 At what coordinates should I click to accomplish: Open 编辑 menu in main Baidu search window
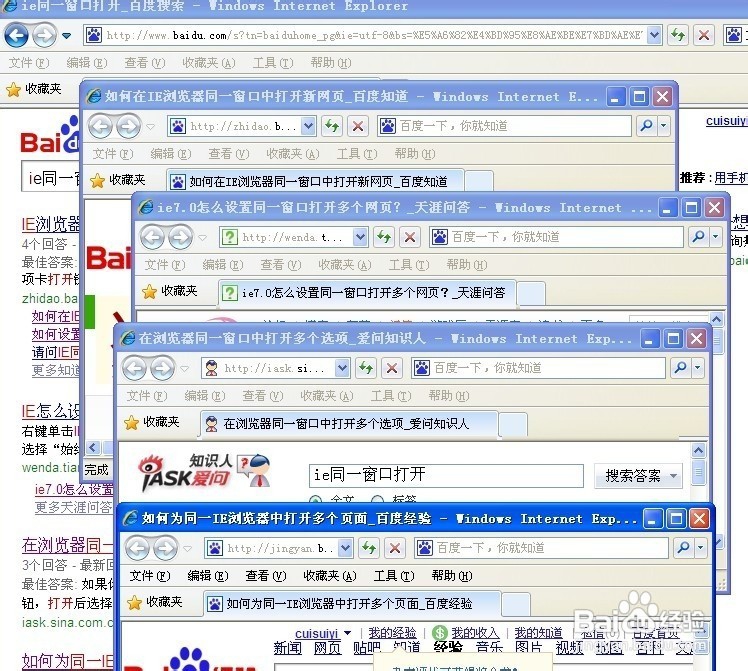(87, 62)
